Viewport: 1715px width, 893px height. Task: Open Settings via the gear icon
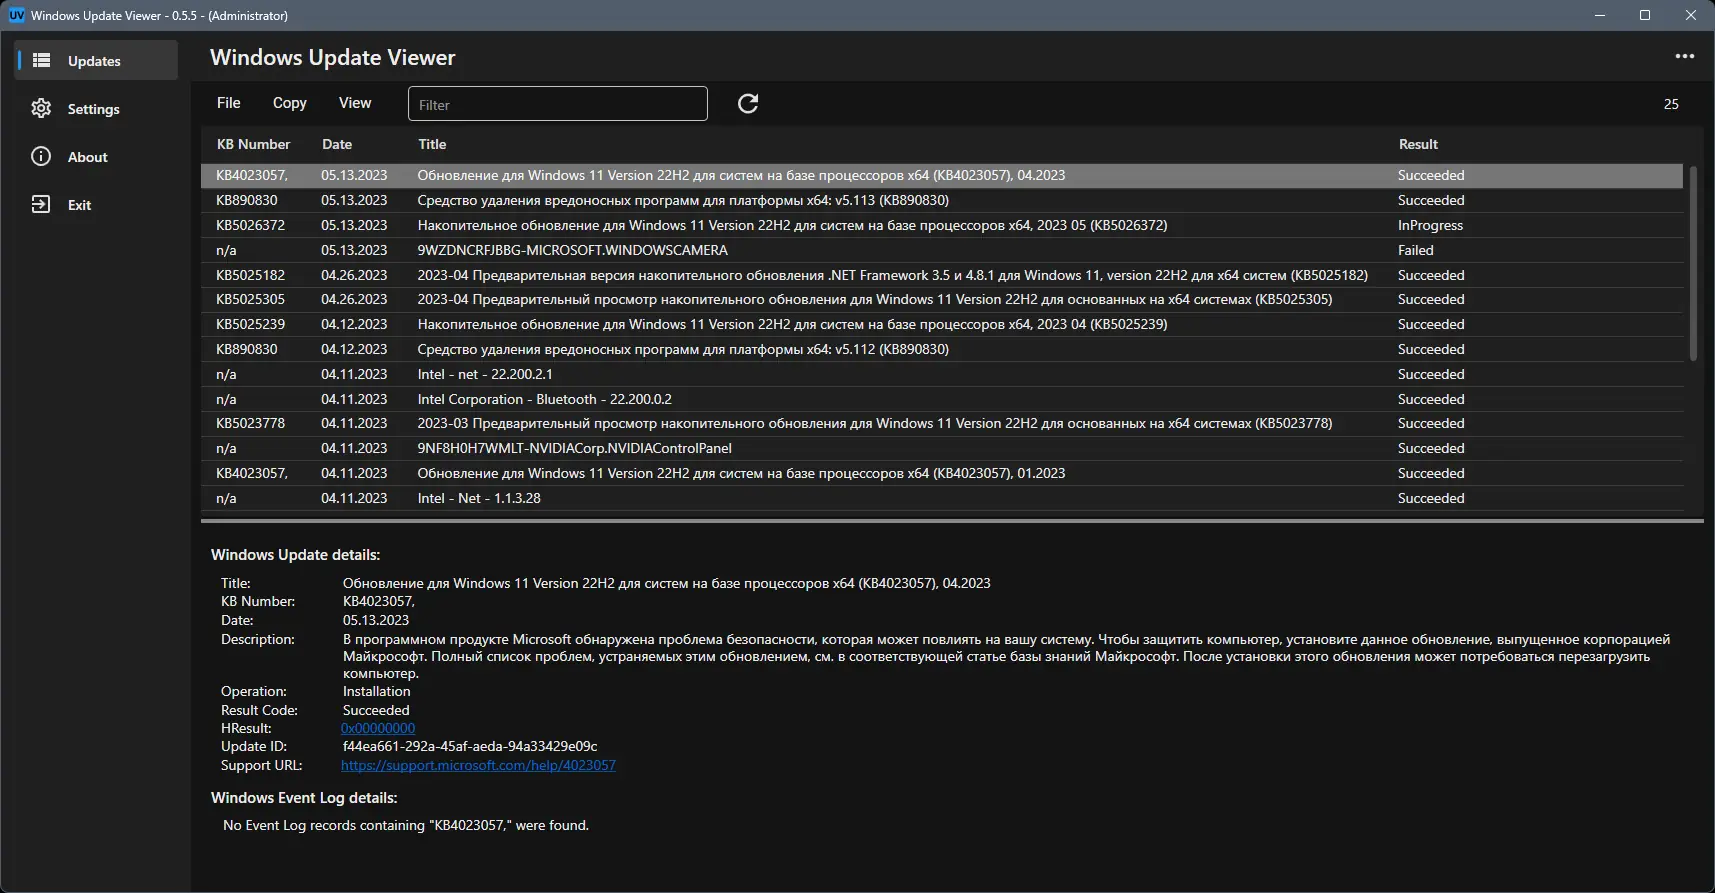pyautogui.click(x=41, y=109)
